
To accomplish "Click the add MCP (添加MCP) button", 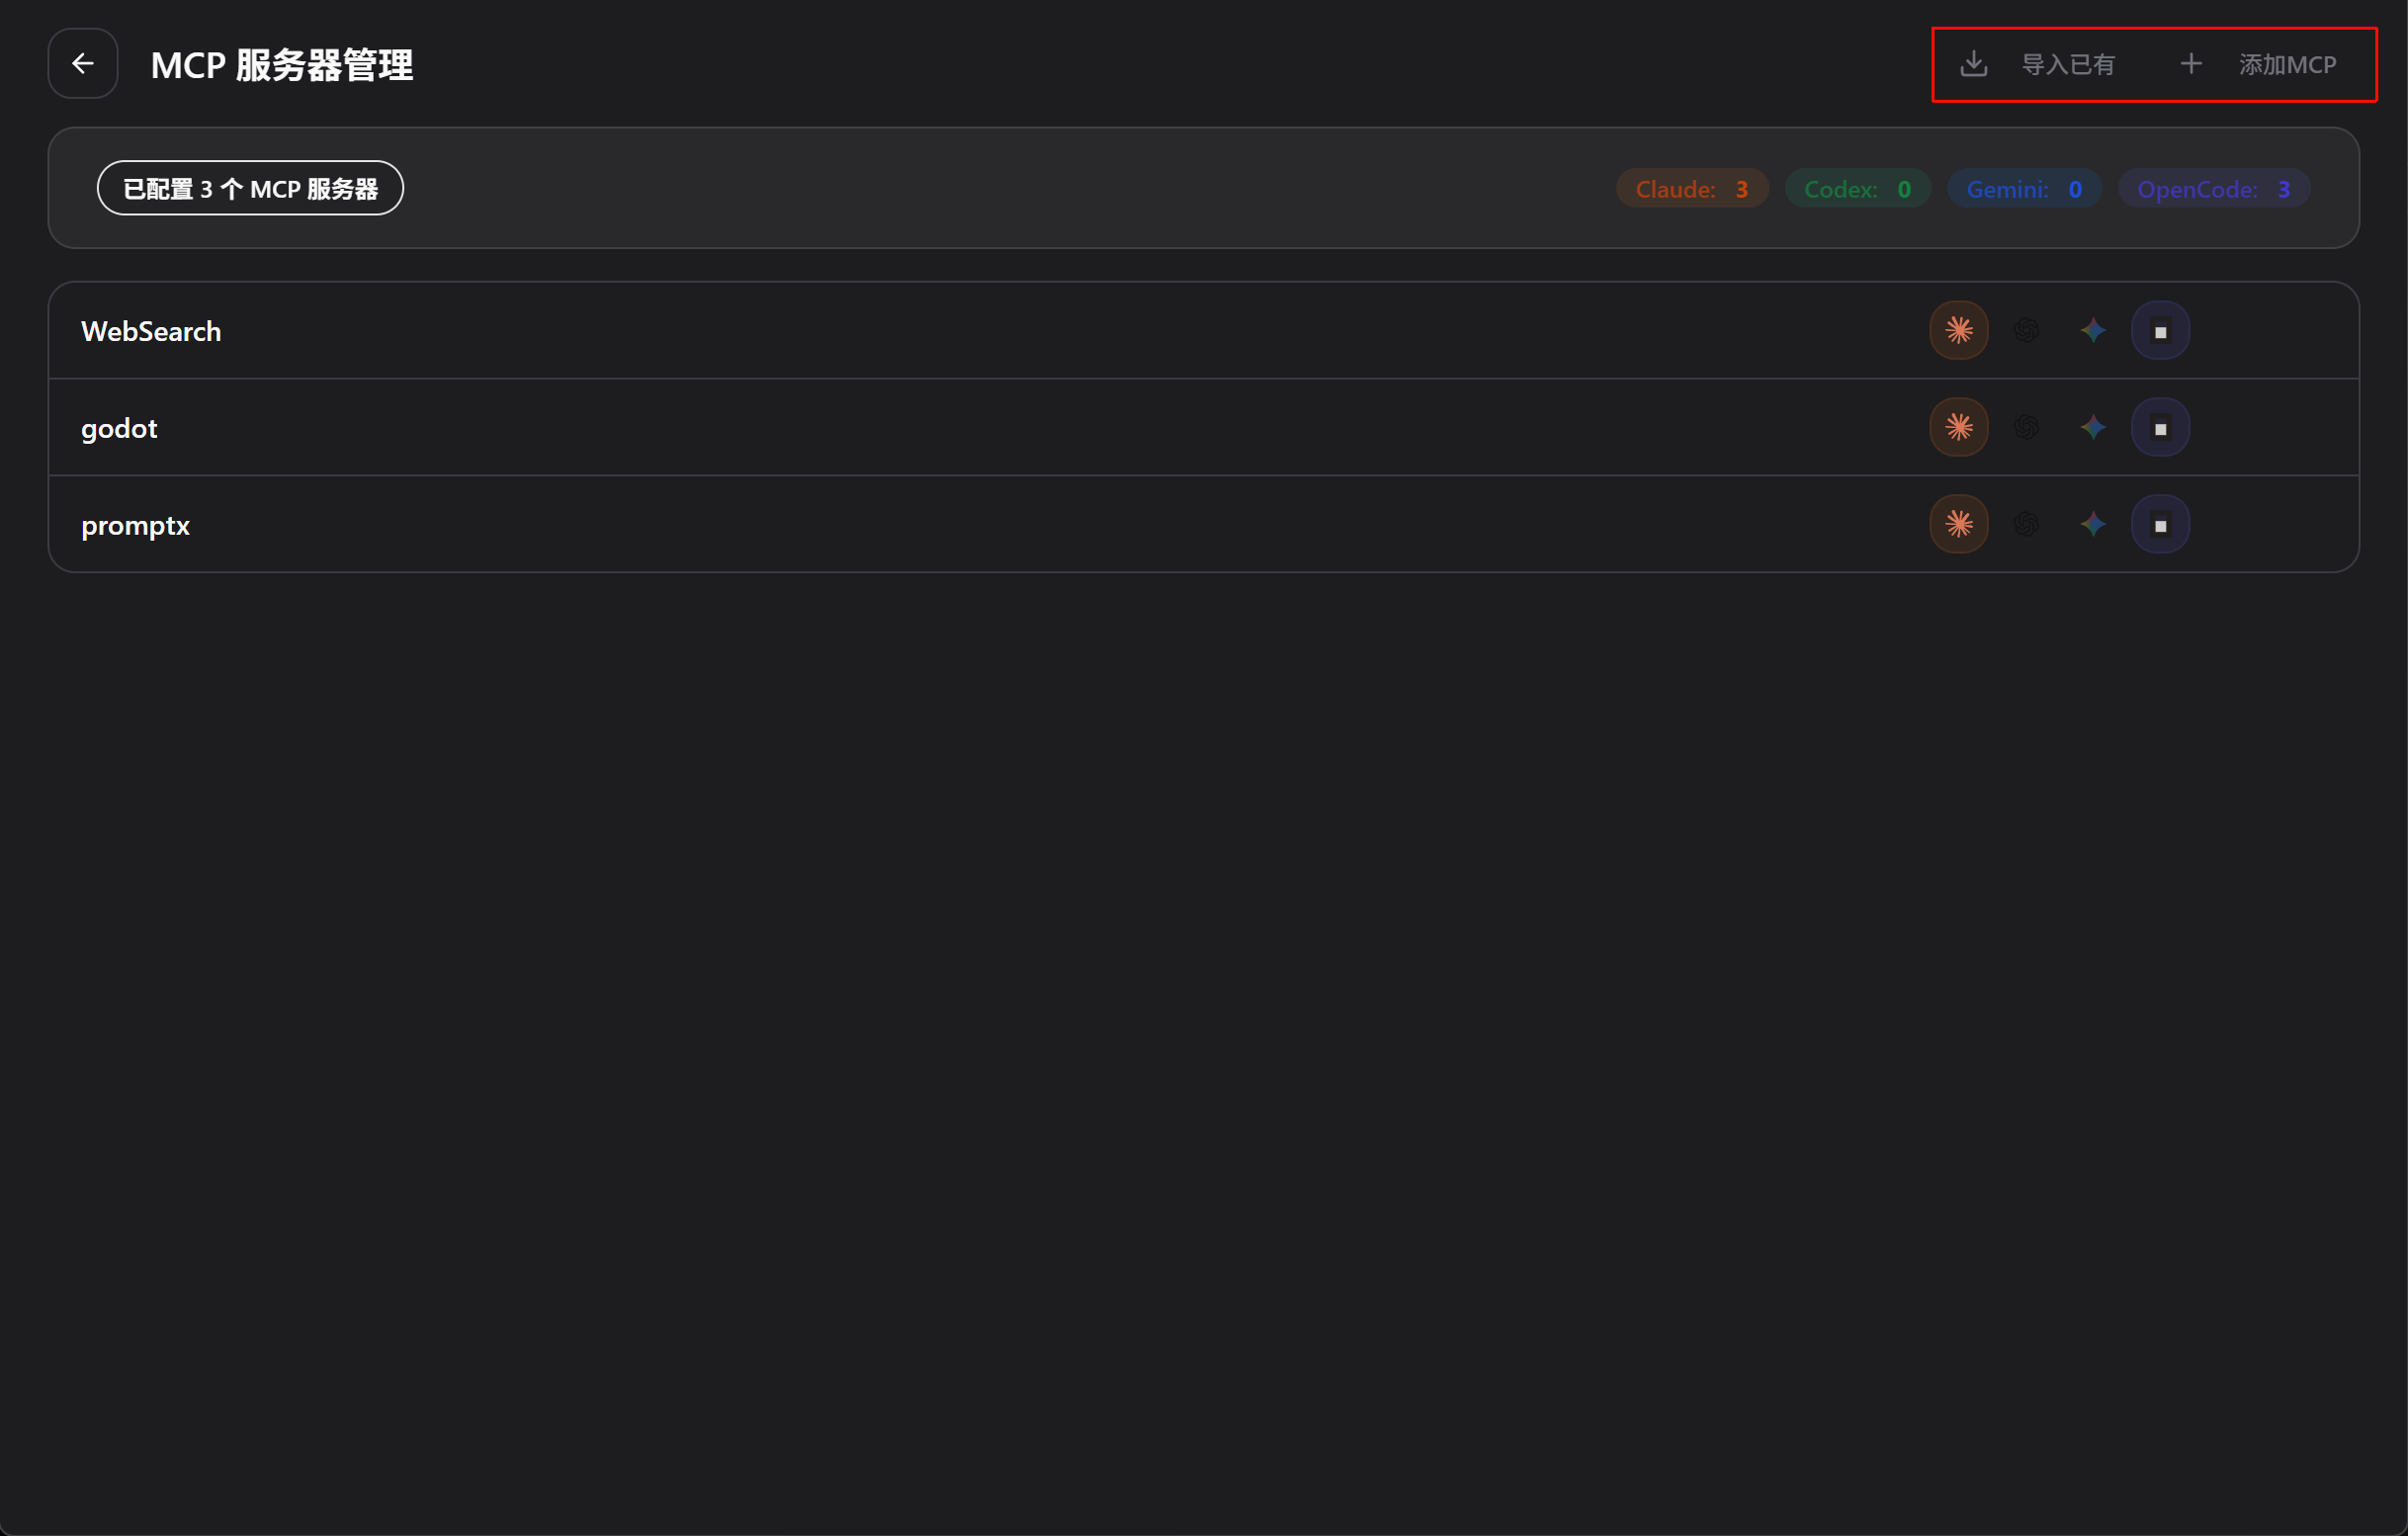I will coord(2258,65).
